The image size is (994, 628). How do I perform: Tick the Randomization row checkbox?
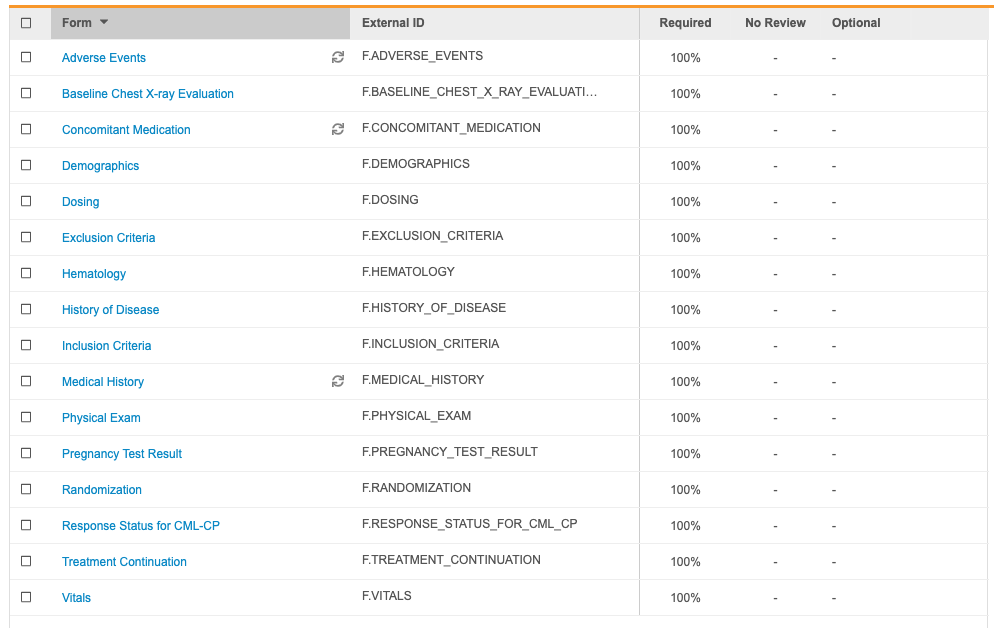coord(26,489)
